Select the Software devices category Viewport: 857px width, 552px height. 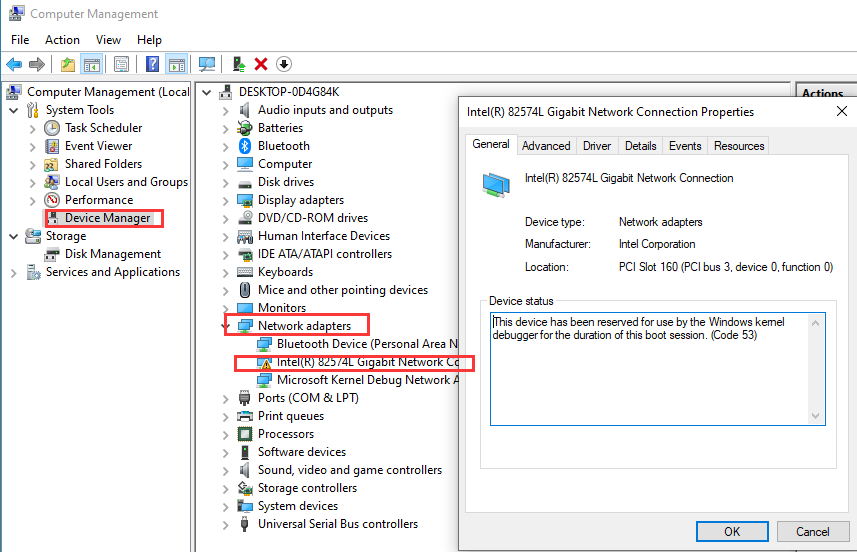click(x=302, y=452)
